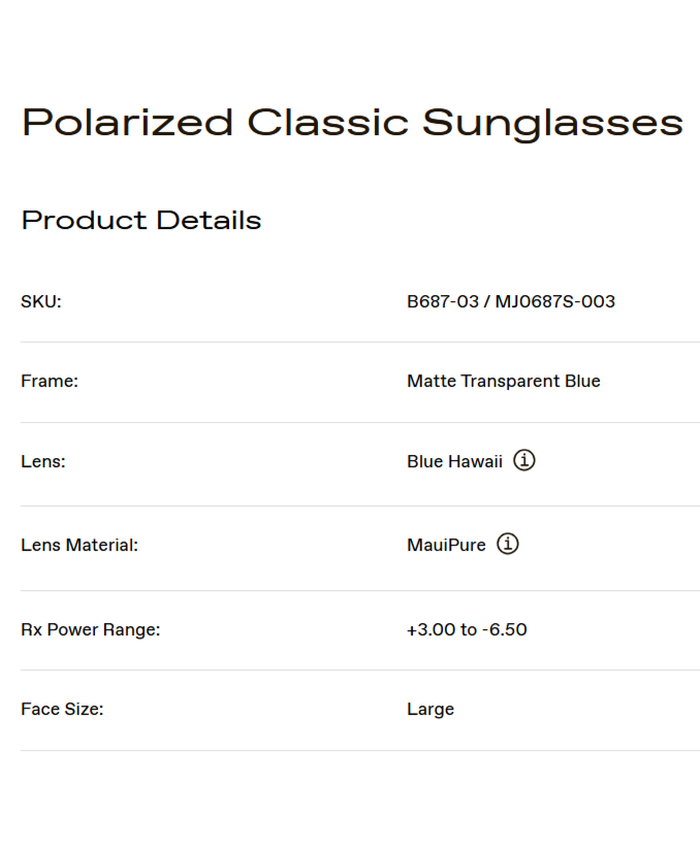The width and height of the screenshot is (700, 850).
Task: Click the Polarized Classic Sunglasses title
Action: click(x=352, y=123)
